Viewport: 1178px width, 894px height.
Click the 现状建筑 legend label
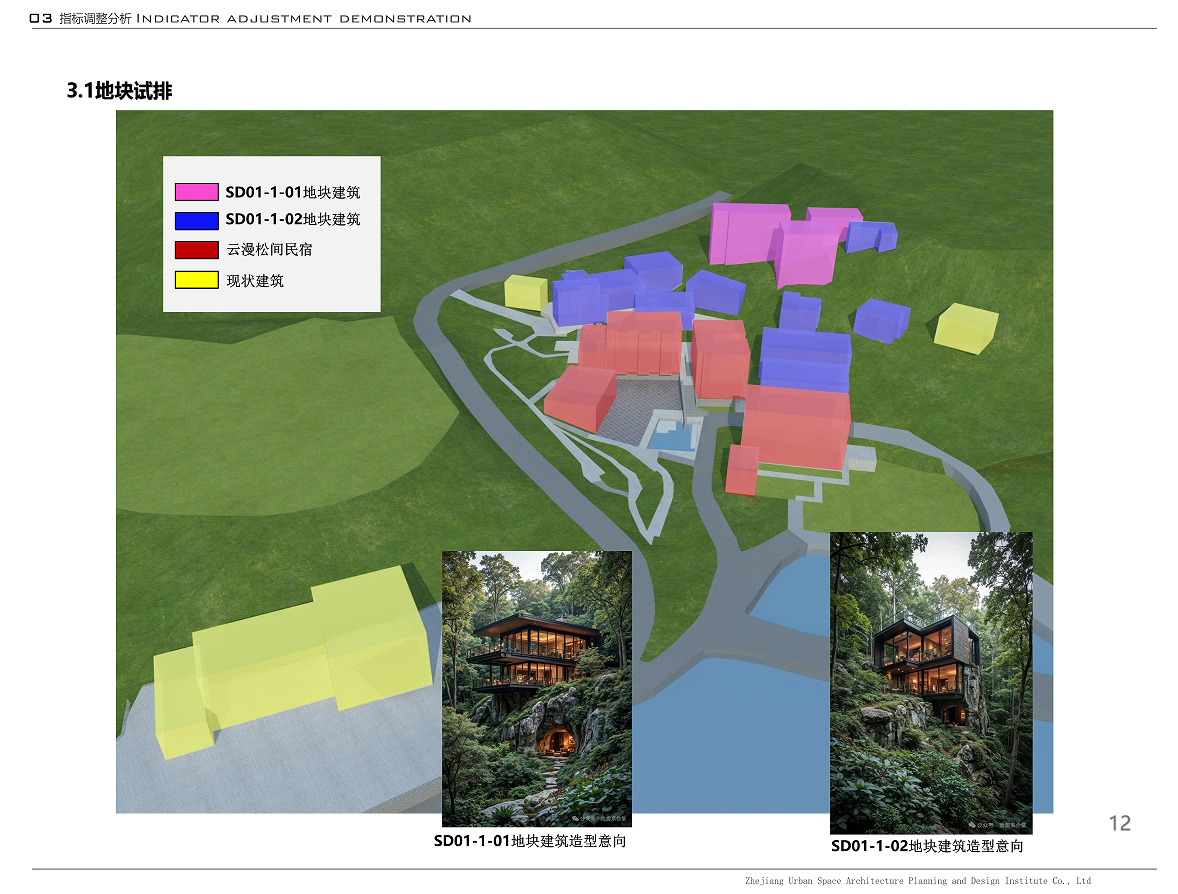(x=255, y=281)
